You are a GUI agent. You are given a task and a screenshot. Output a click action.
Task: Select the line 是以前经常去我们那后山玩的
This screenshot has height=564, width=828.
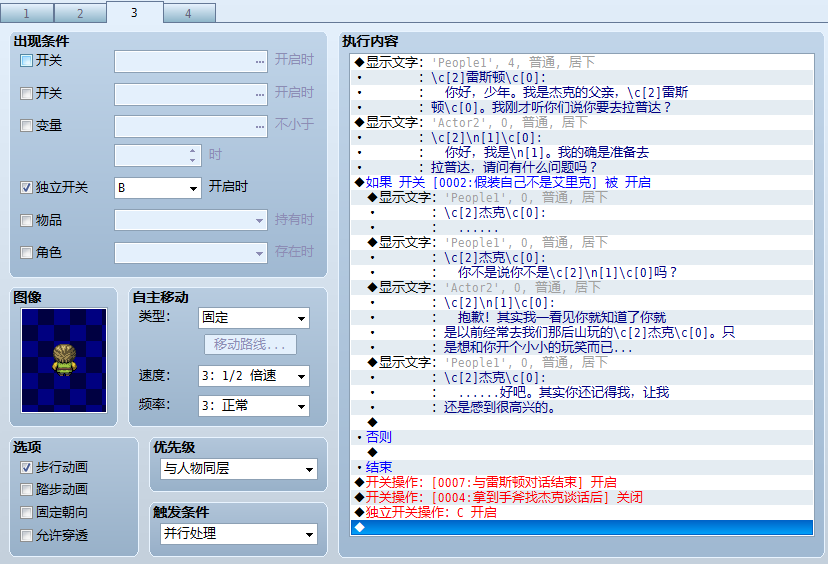[x=581, y=333]
